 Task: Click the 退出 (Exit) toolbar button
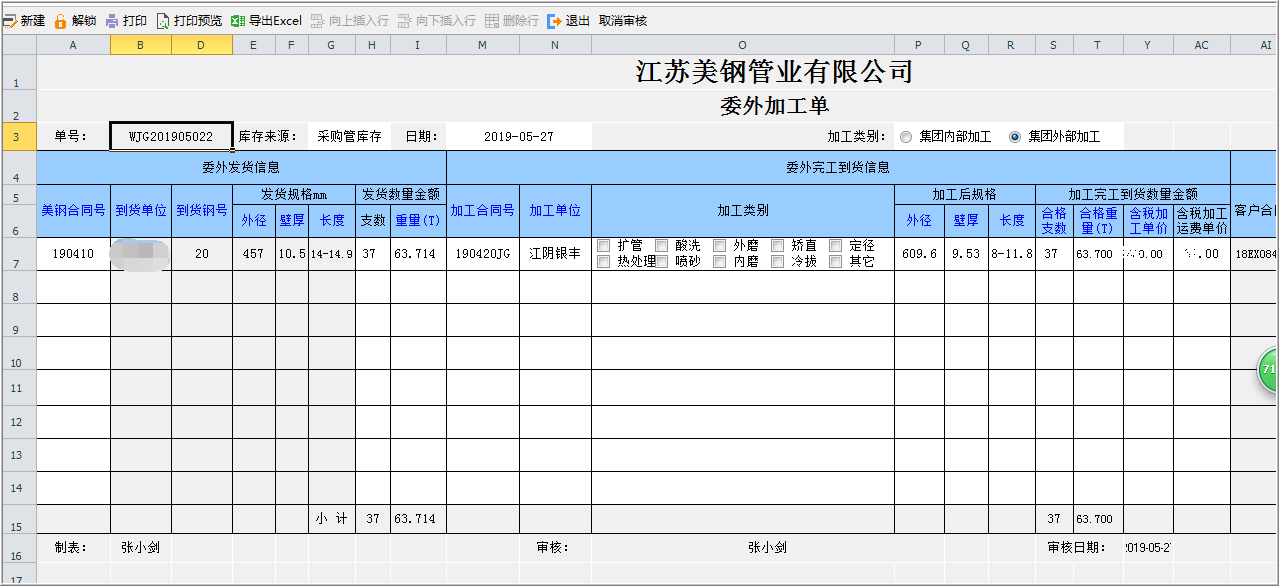pos(568,20)
